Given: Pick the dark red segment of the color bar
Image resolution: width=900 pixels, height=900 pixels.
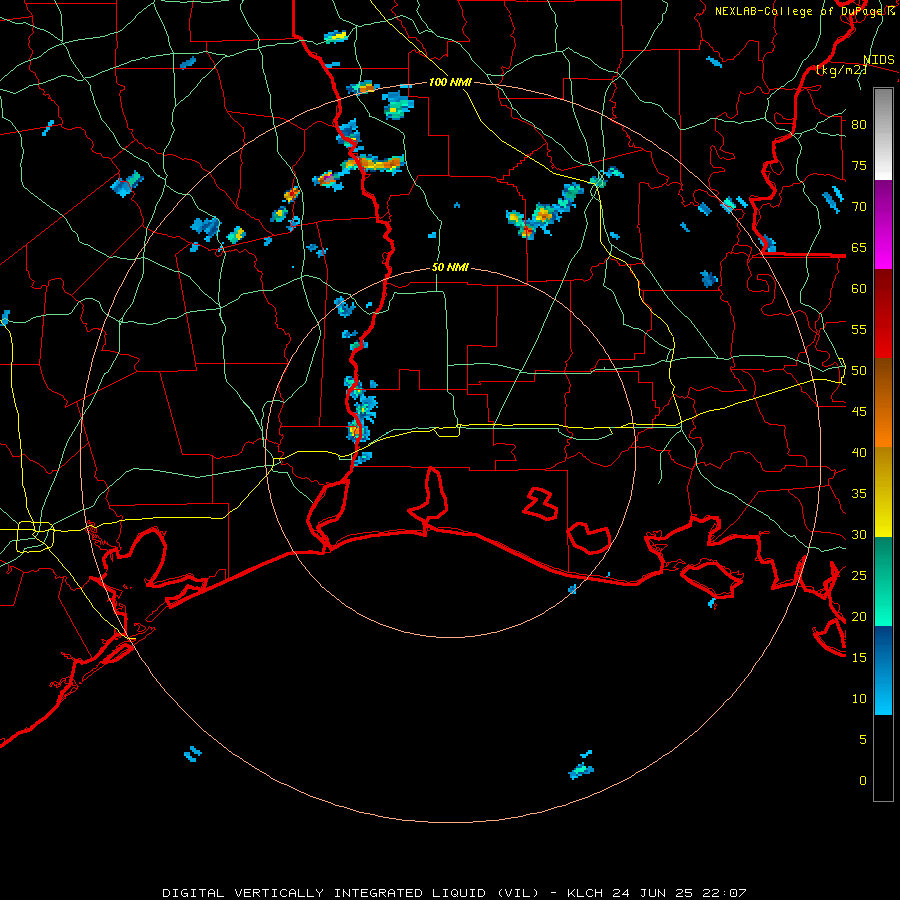Looking at the screenshot, I should pyautogui.click(x=883, y=313).
